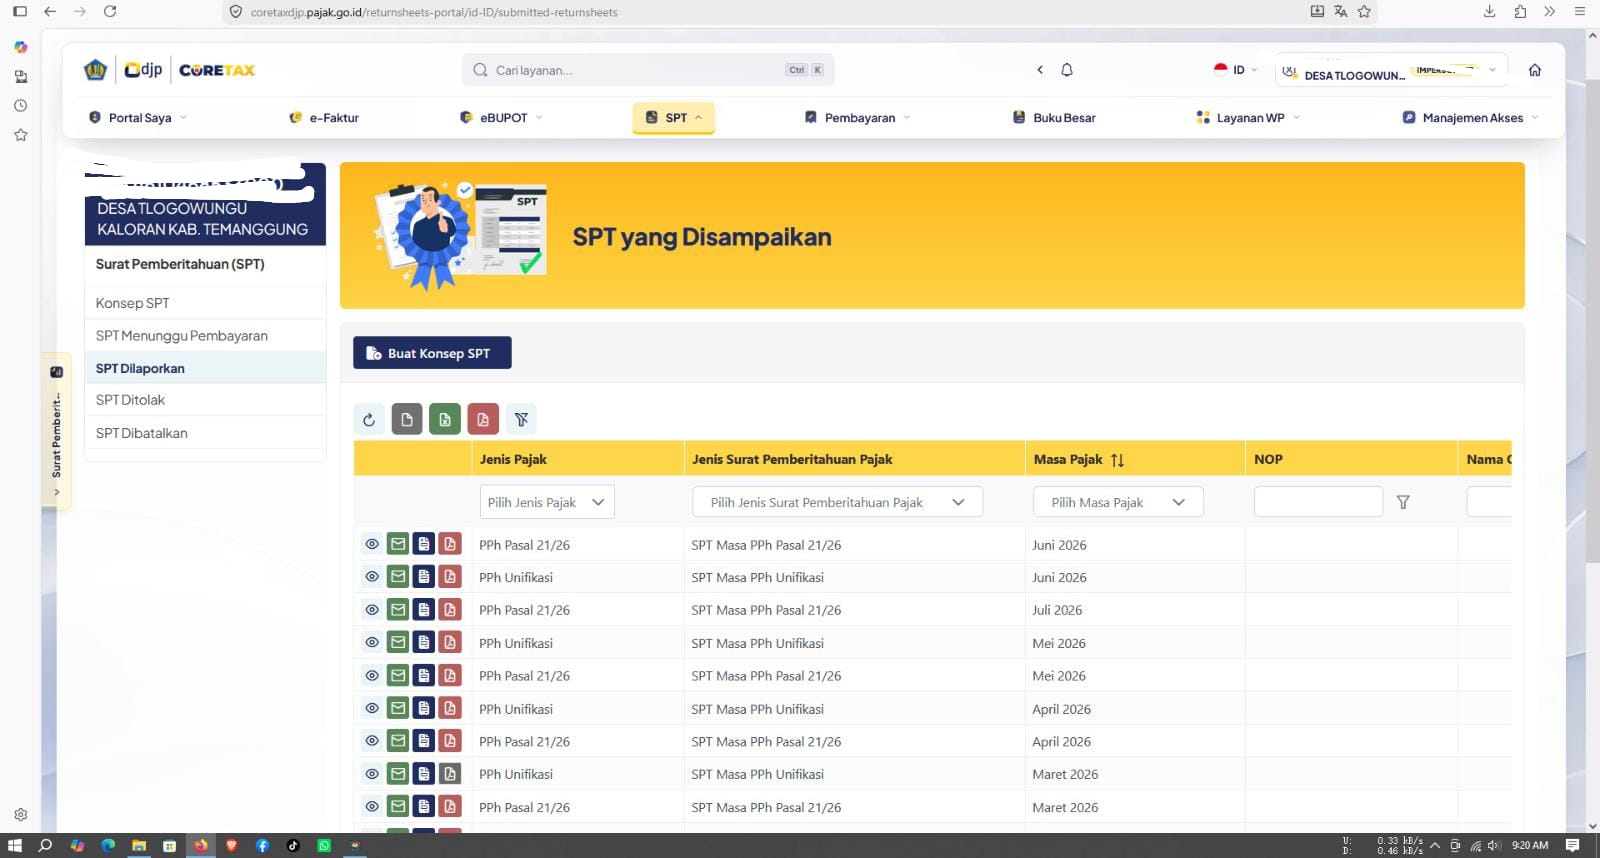
Task: Open the Pilih Jenis Pajak dropdown
Action: pyautogui.click(x=547, y=502)
